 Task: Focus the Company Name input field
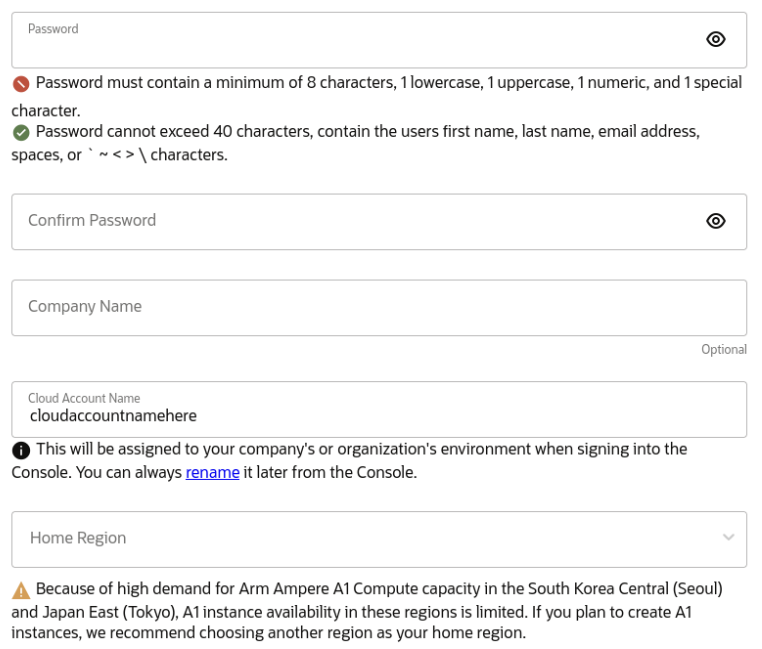[x=379, y=308]
